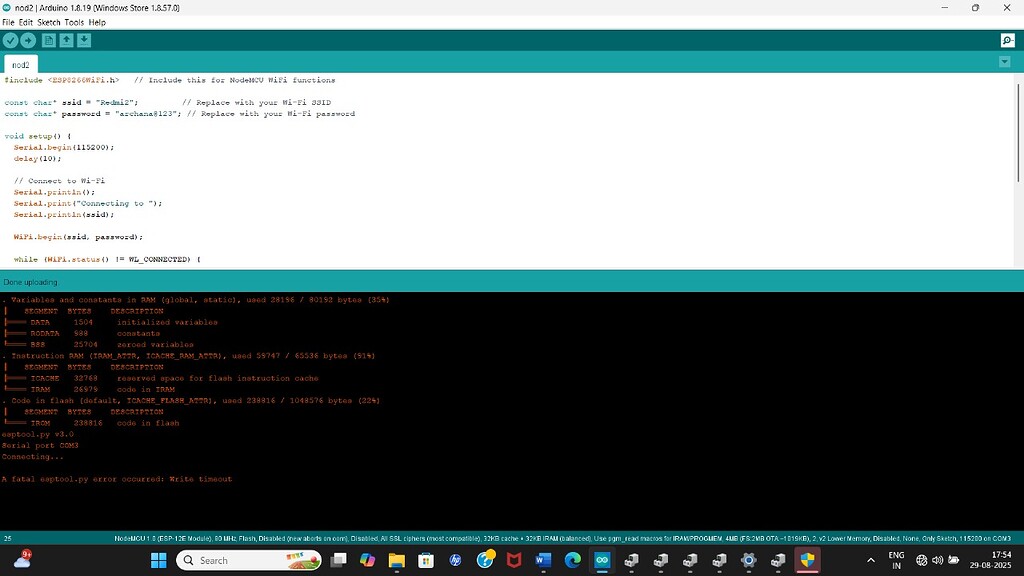Click the Verify sketch checkmark icon
The height and width of the screenshot is (576, 1024).
[x=10, y=40]
